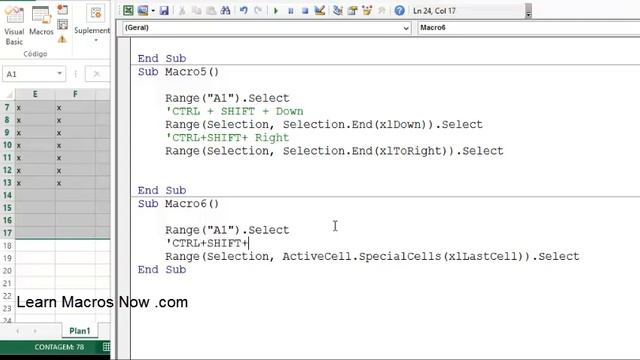Open the Properties Window icon
640x360 pixels.
pos(352,11)
